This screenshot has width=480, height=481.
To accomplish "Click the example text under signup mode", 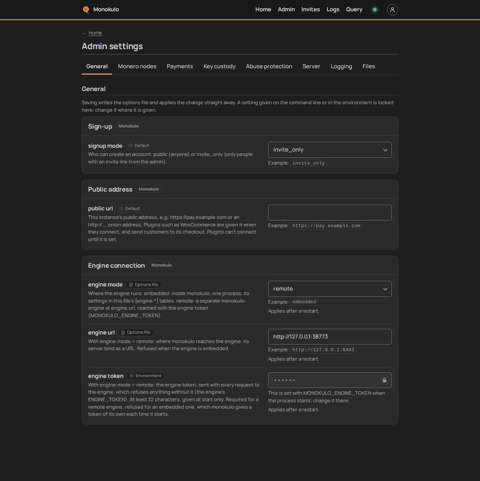I will point(308,163).
